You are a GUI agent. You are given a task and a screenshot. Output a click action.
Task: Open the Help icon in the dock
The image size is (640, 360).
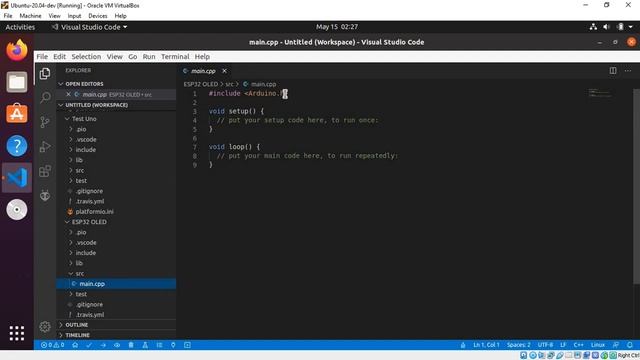pyautogui.click(x=17, y=146)
